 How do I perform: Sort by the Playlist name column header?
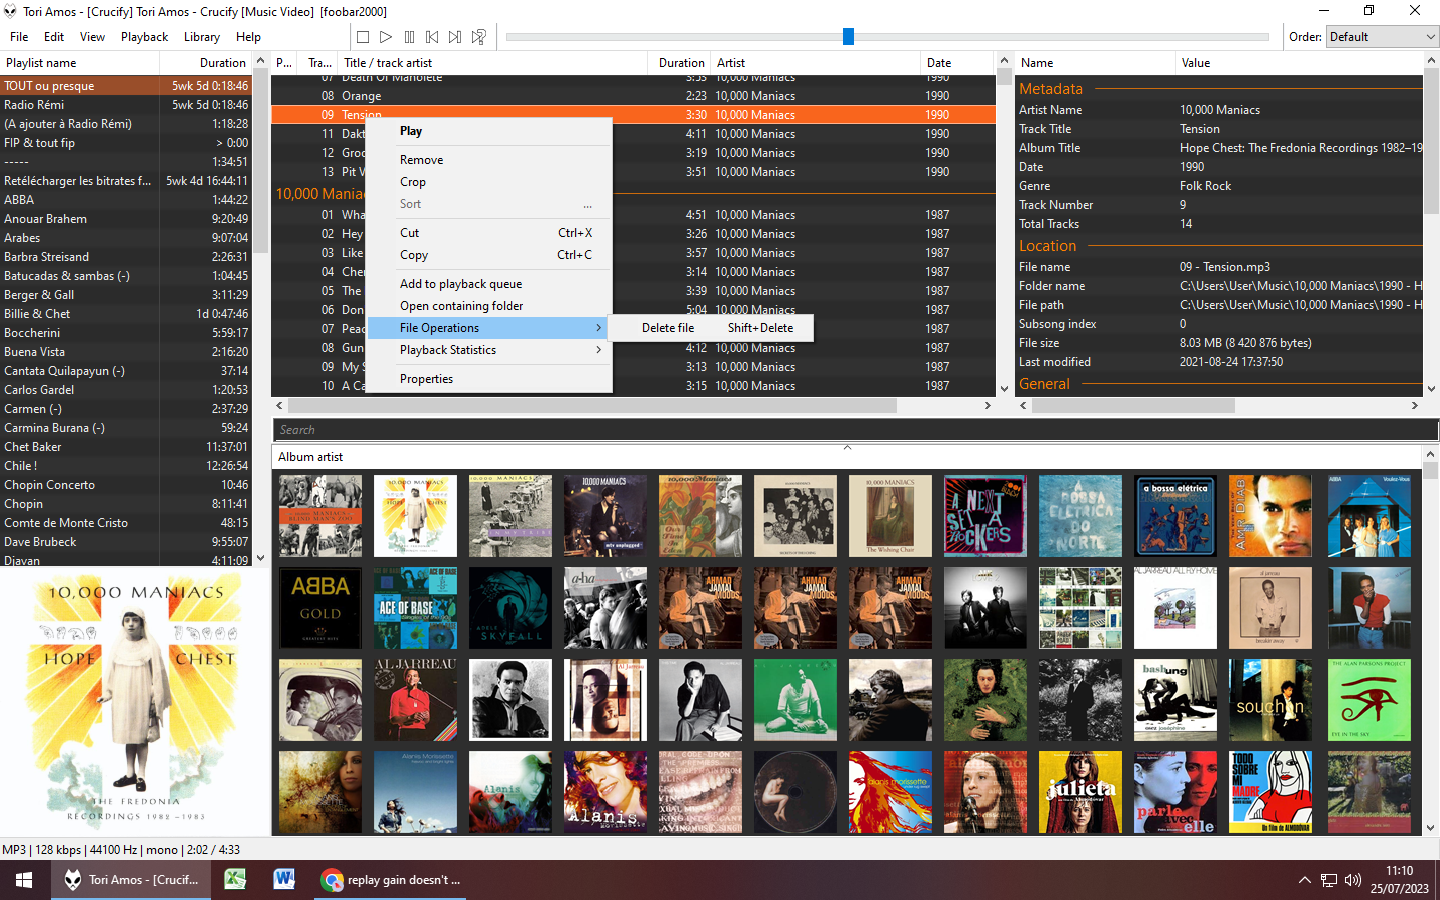click(80, 63)
